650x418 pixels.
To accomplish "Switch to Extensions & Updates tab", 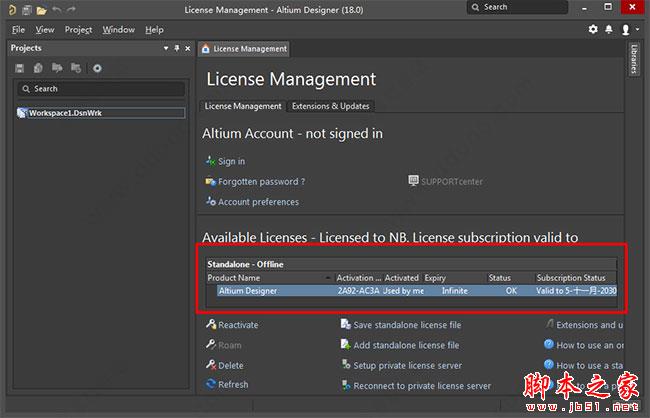I will tap(330, 106).
